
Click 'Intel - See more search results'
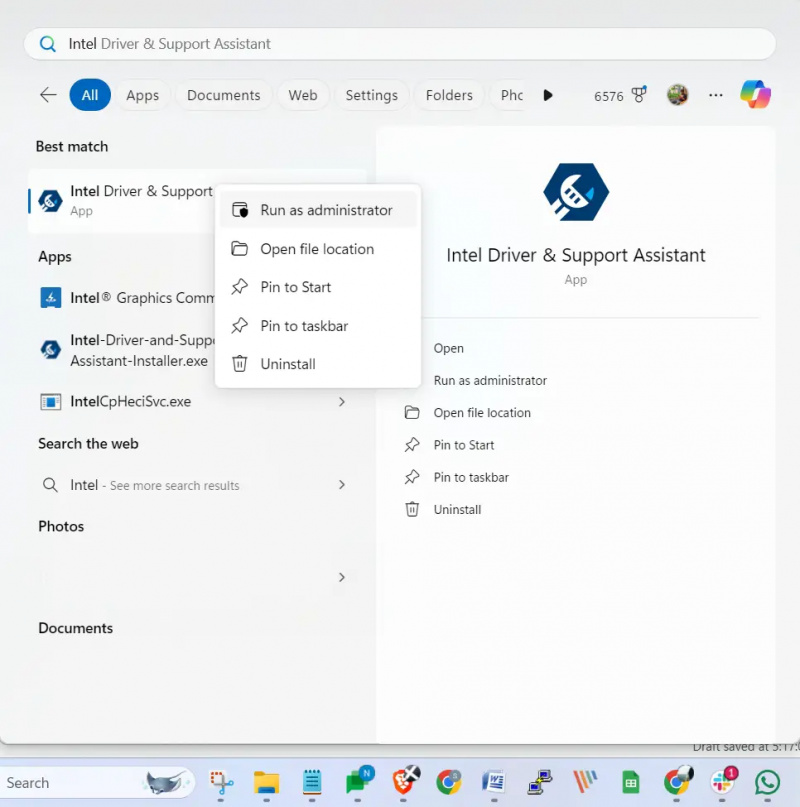154,485
